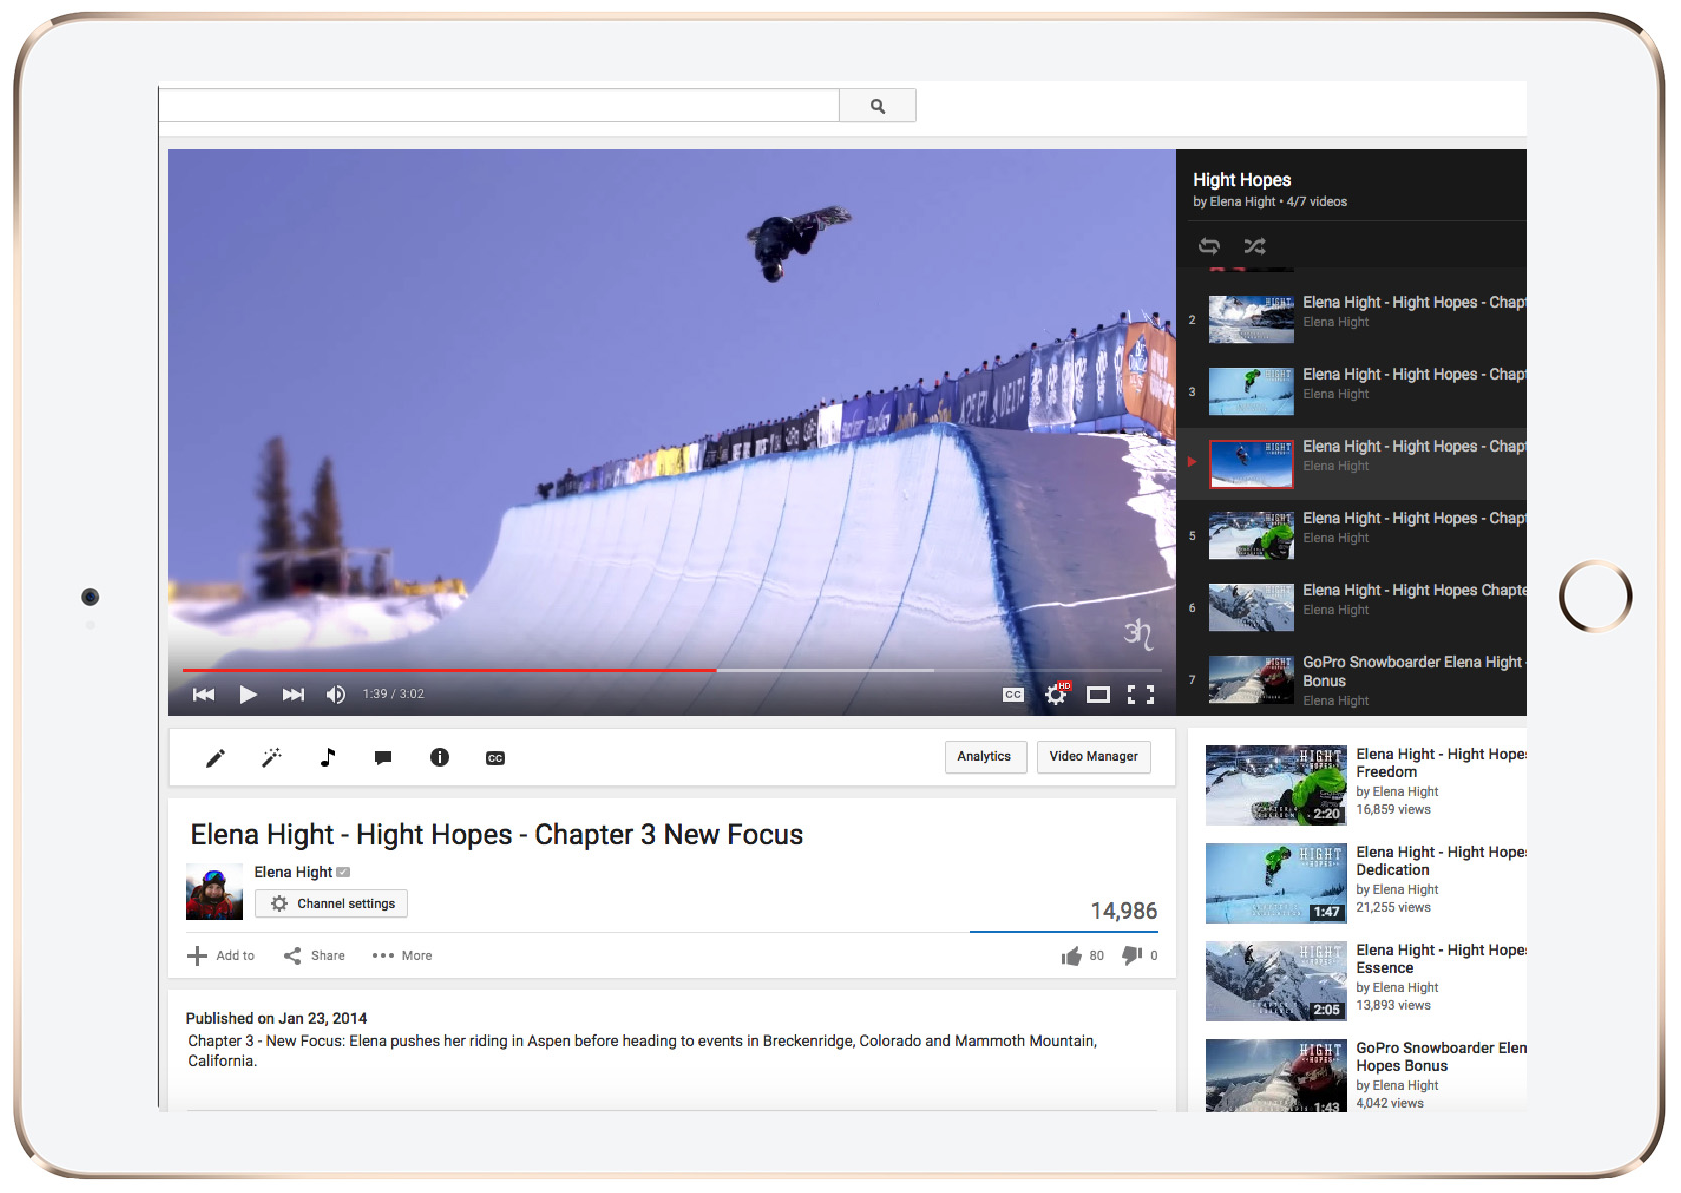
Task: Open suggested video Dedication title
Action: 1440,861
